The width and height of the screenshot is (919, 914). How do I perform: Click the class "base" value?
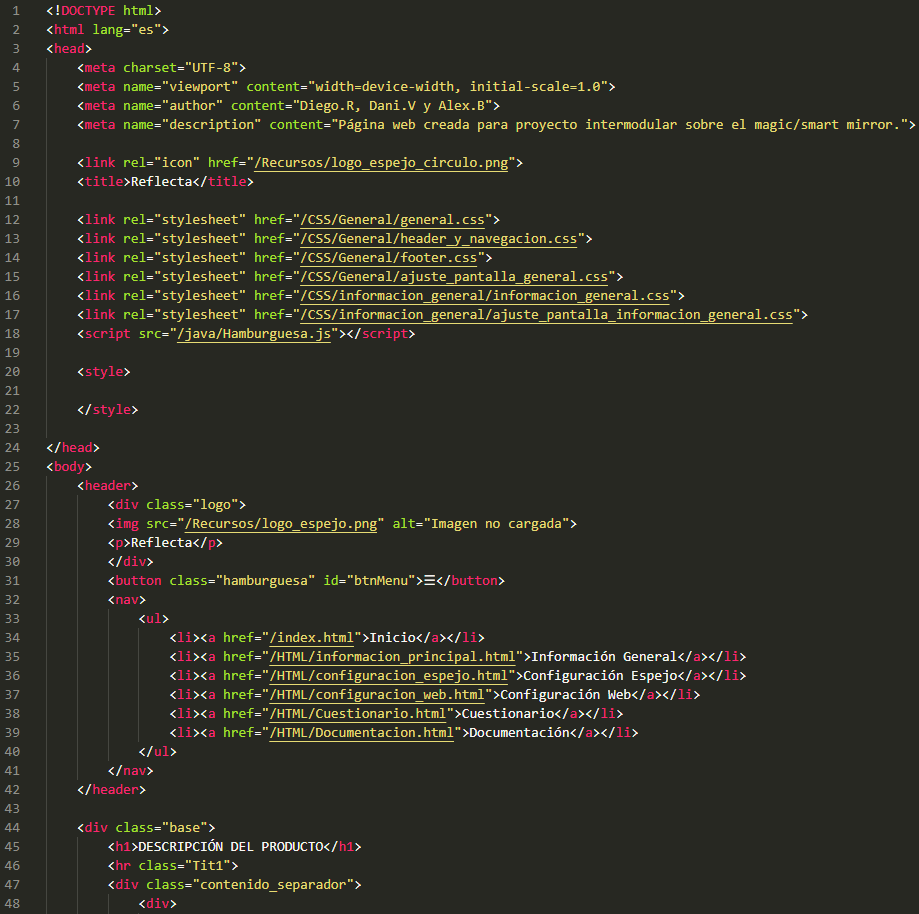point(185,828)
